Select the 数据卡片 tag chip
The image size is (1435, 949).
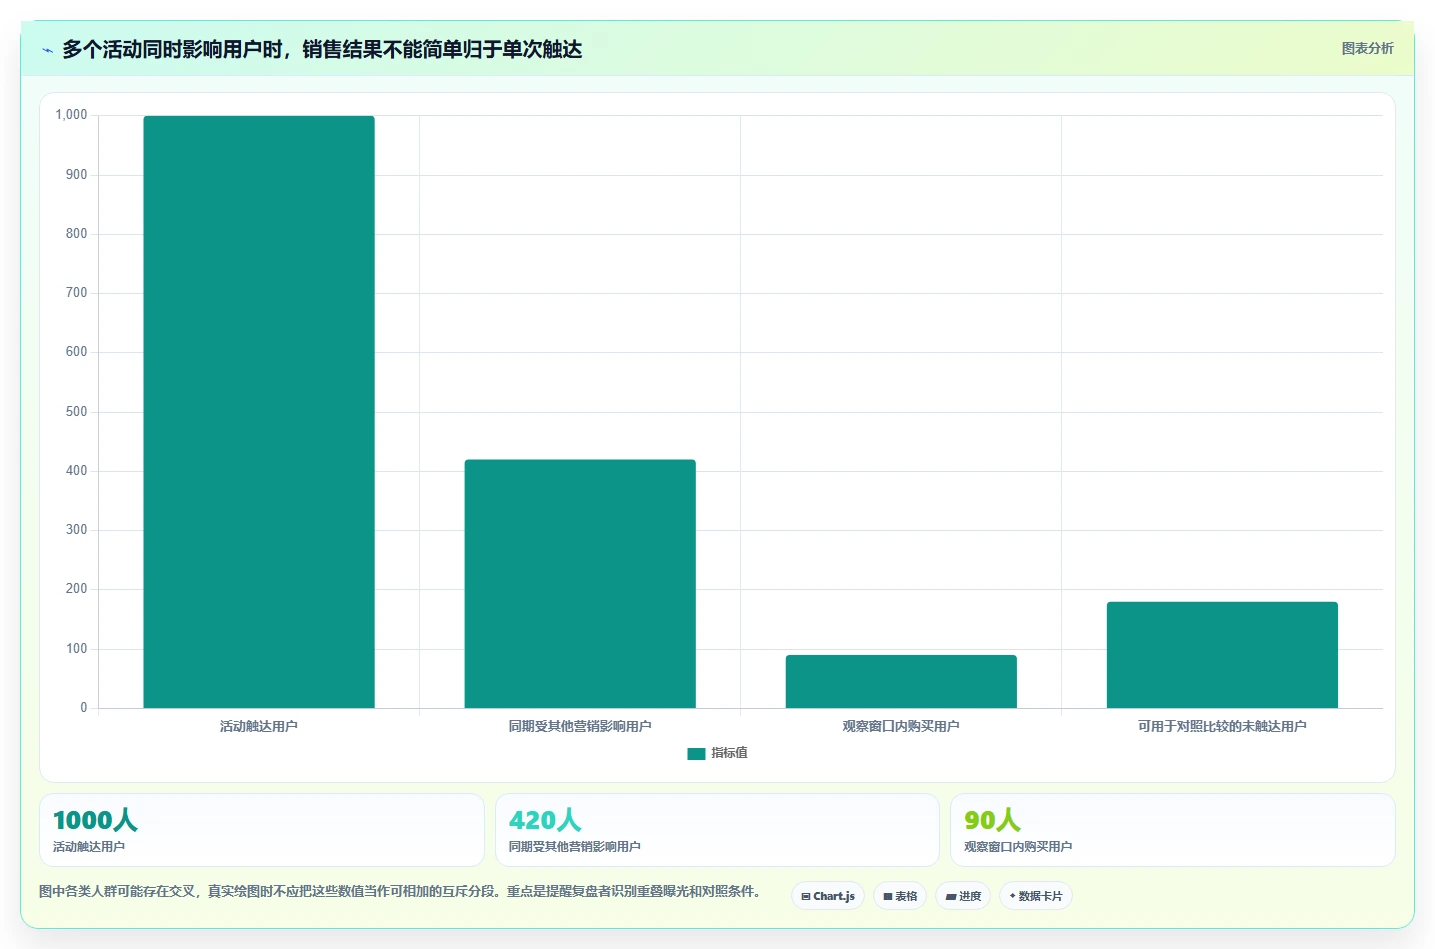1036,896
